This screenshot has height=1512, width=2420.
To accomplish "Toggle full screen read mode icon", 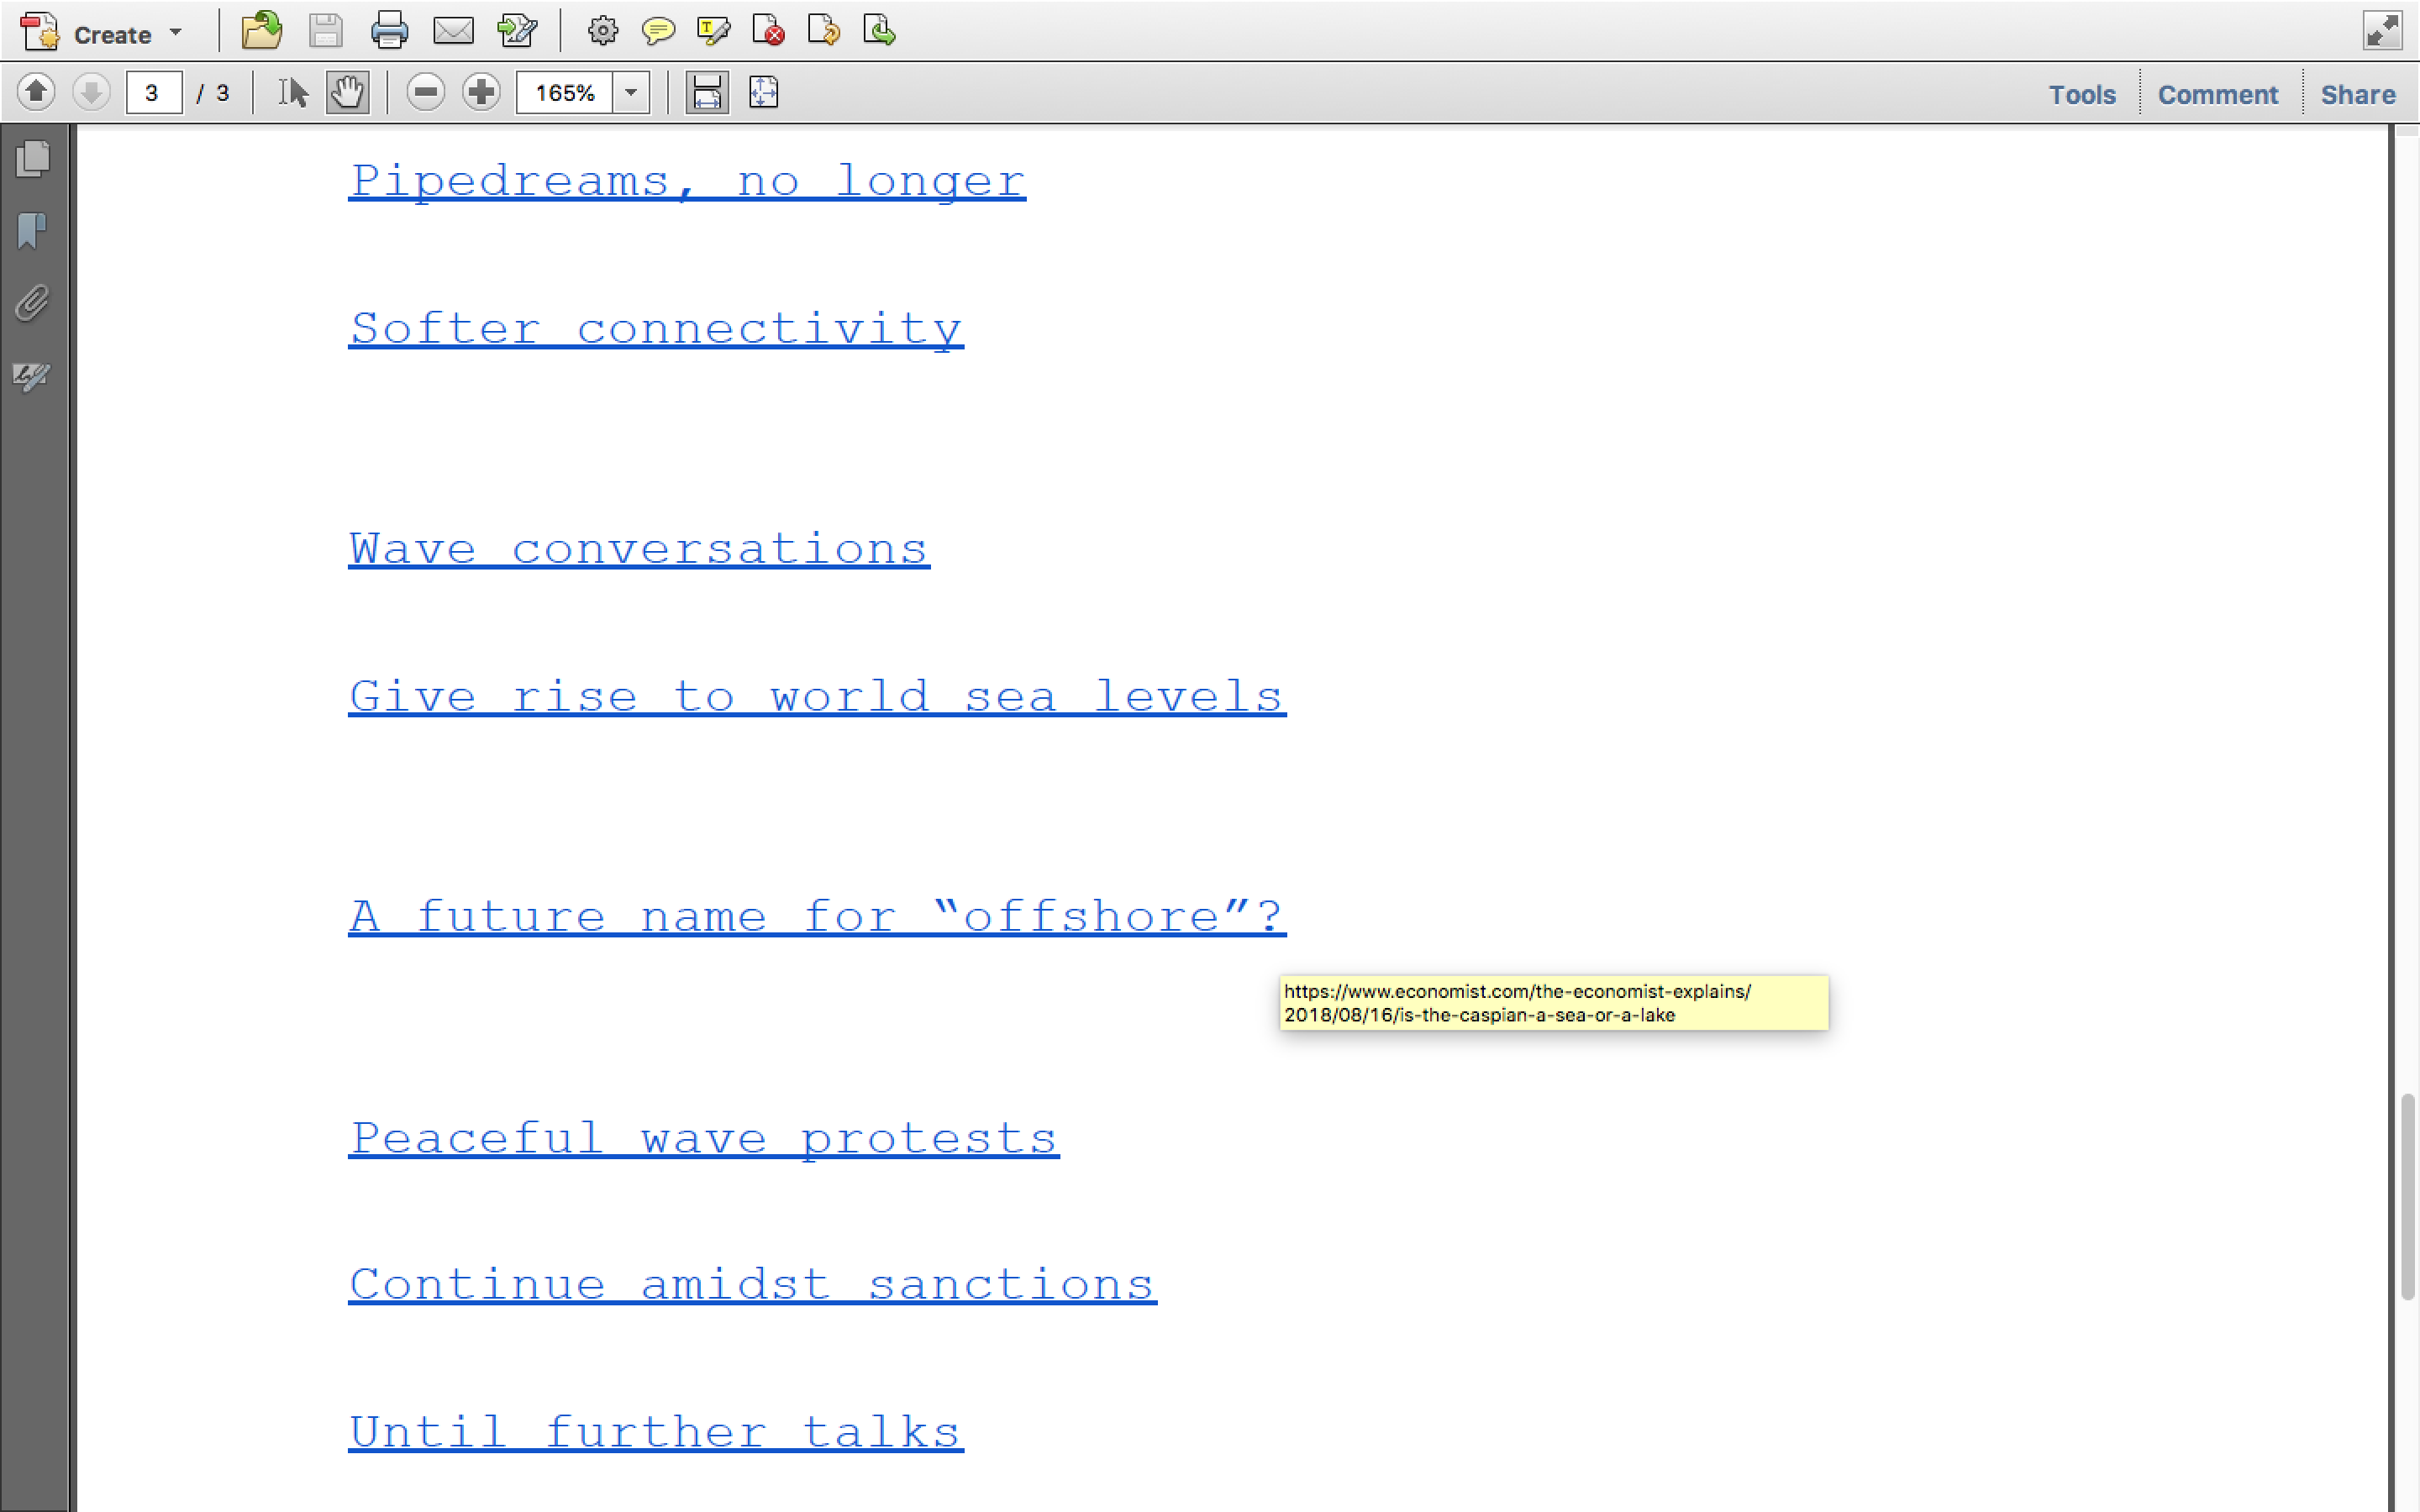I will [2382, 30].
